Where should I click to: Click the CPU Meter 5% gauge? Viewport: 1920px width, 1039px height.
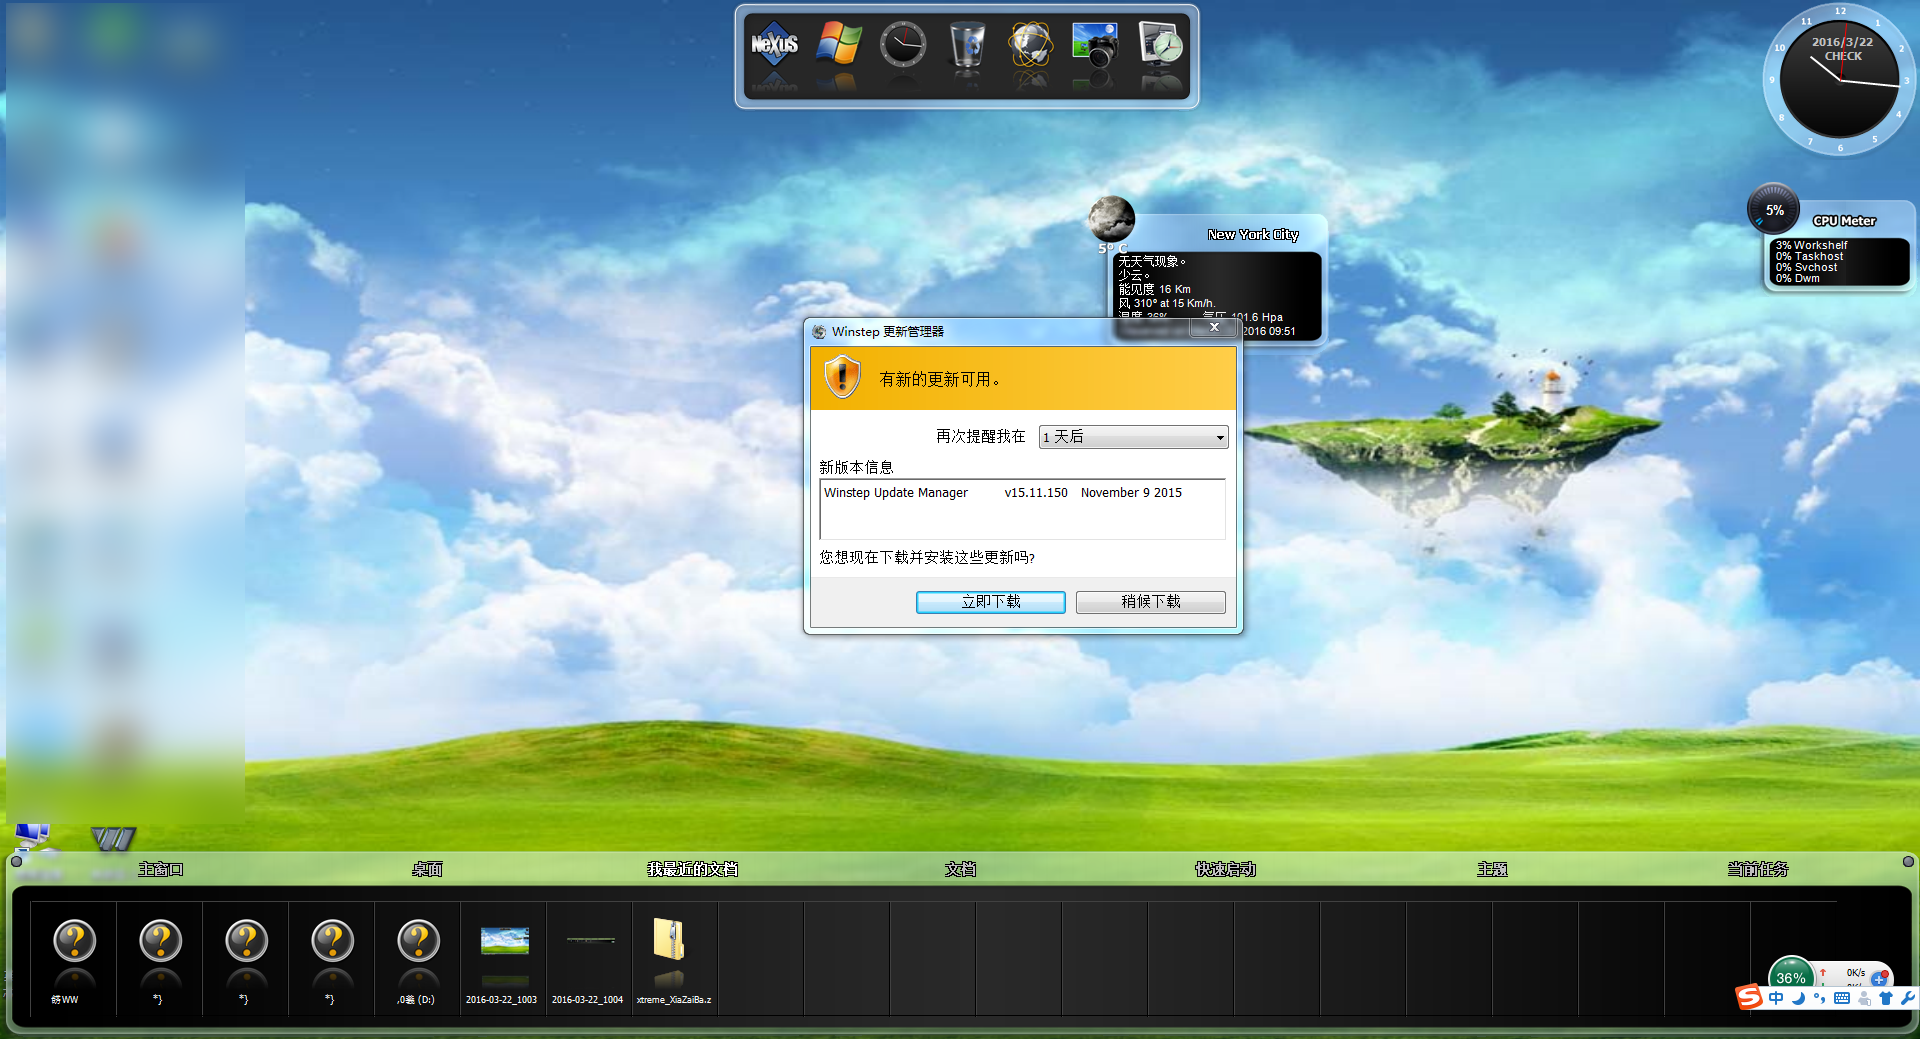(x=1773, y=209)
